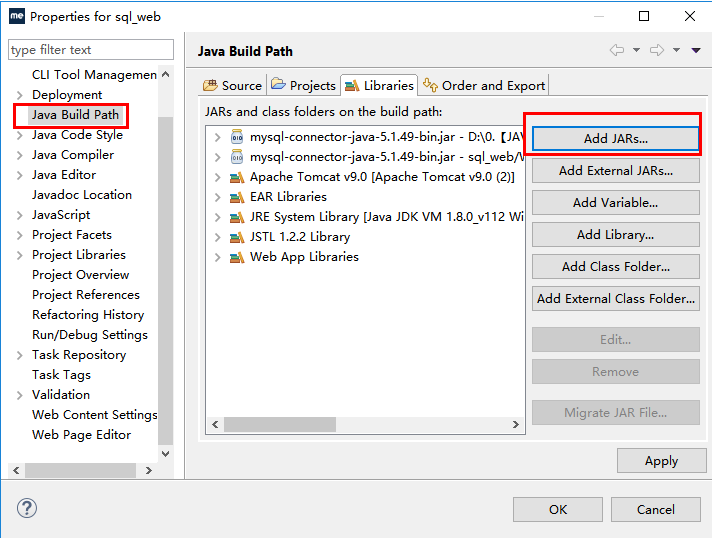
Task: Expand the Task Repository node
Action: click(x=19, y=355)
